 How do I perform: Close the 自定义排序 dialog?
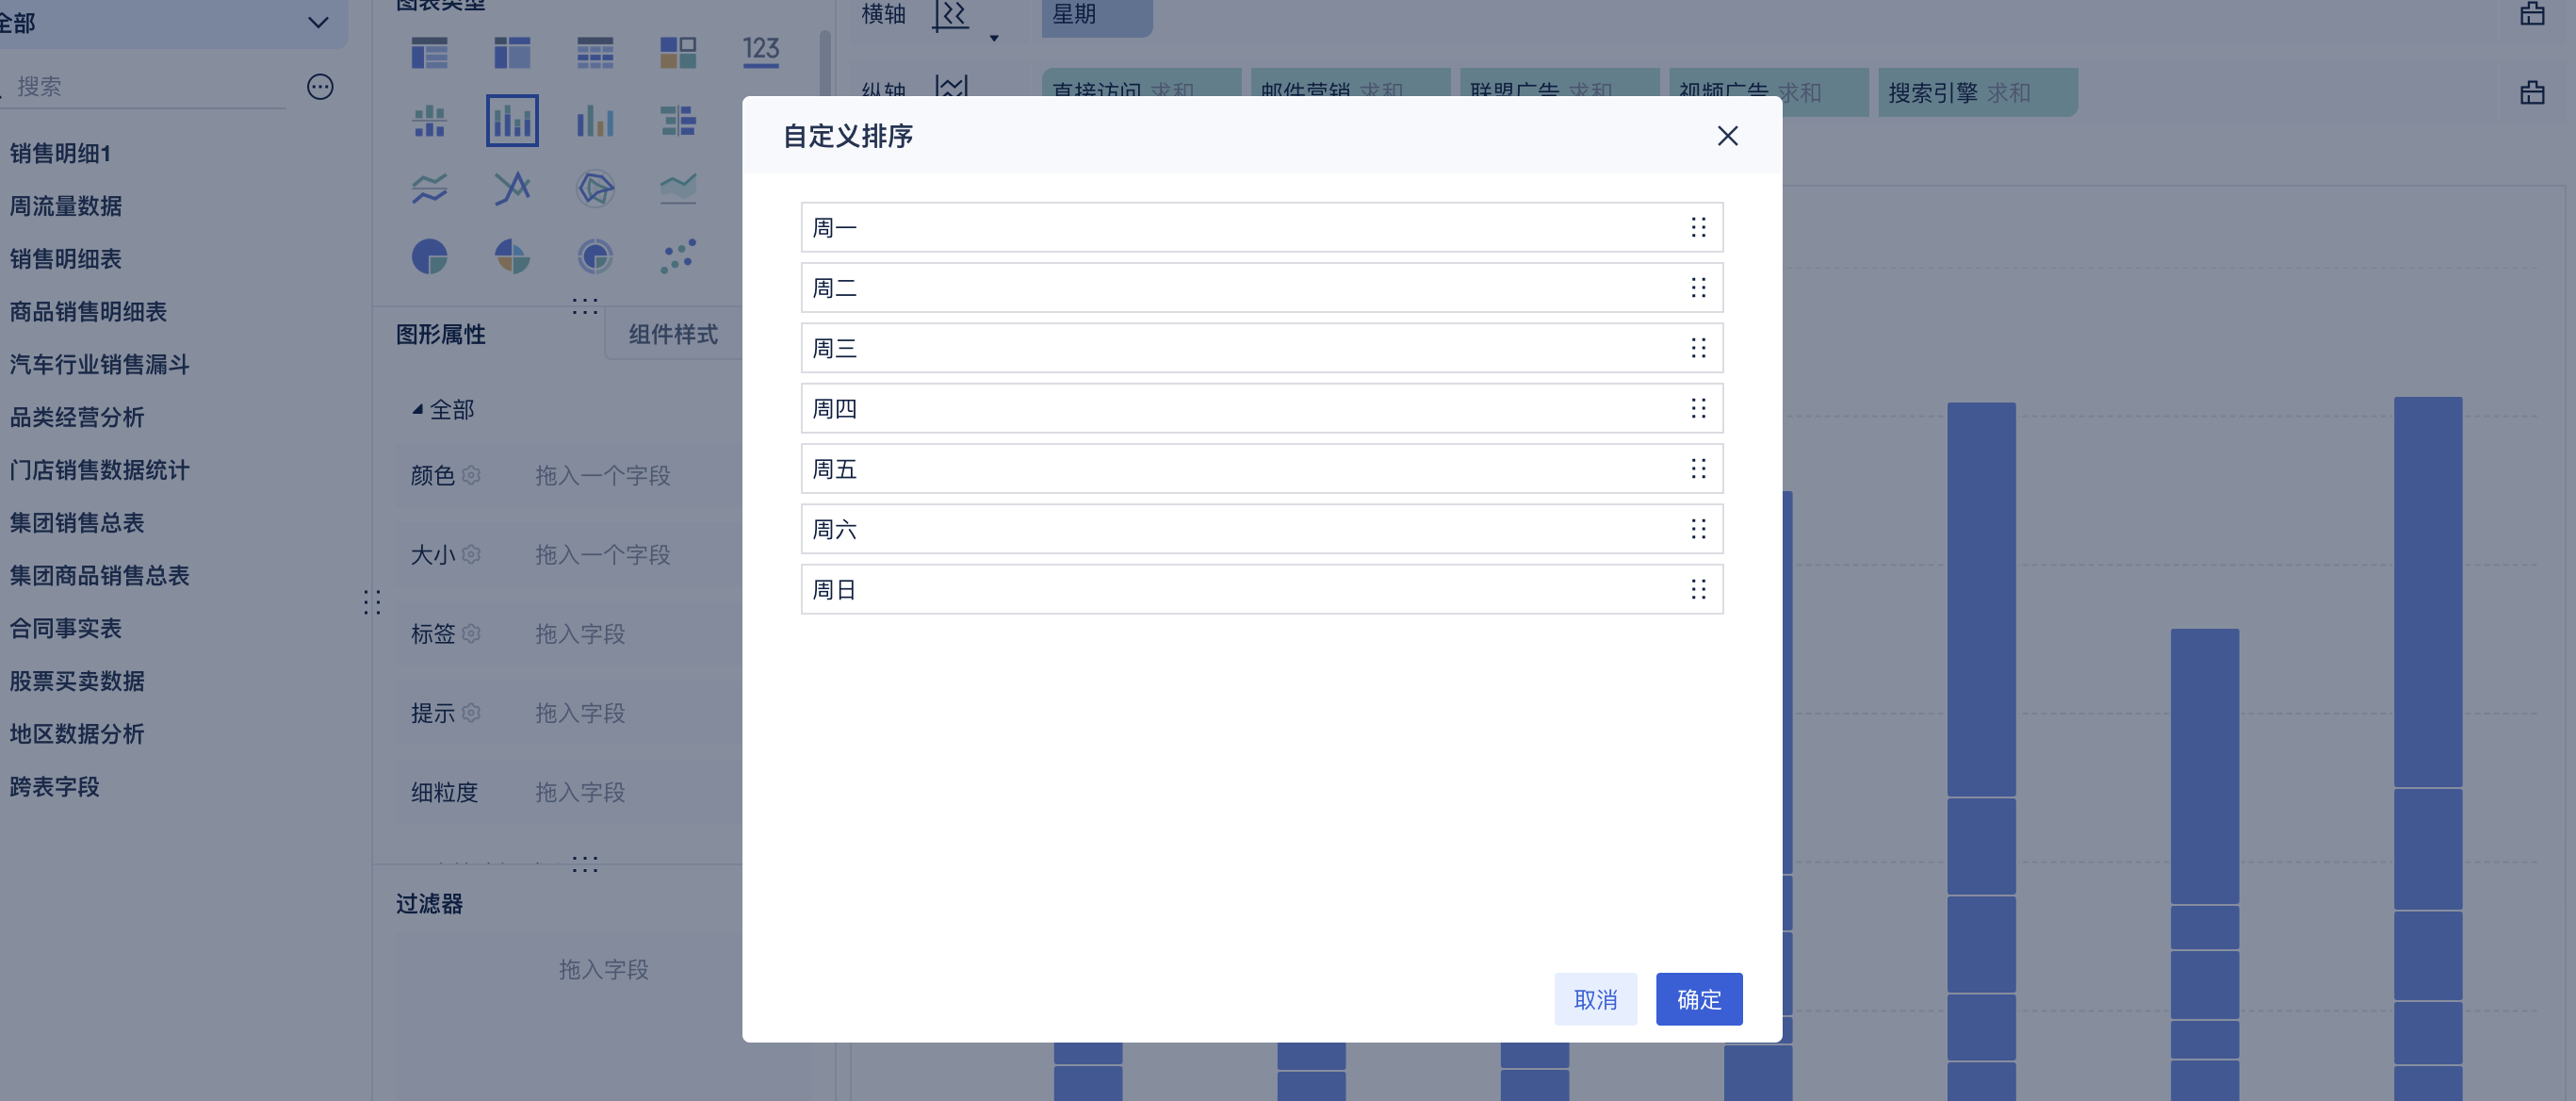coord(1727,136)
